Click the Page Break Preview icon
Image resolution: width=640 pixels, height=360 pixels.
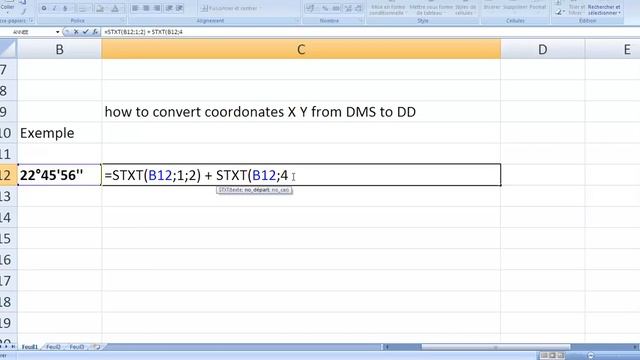coord(561,356)
